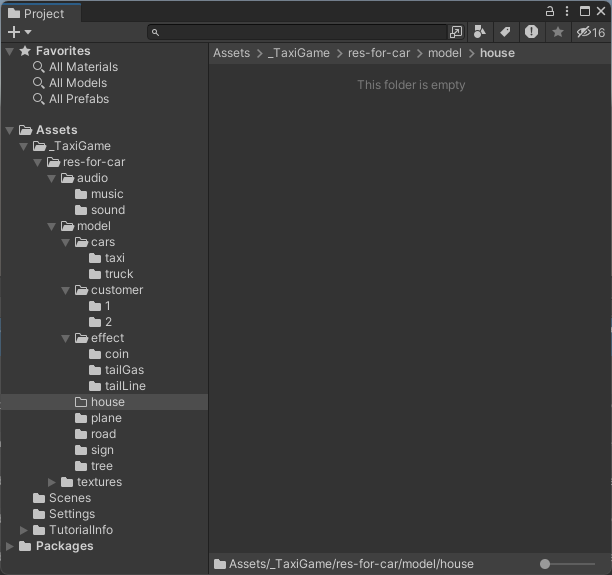The width and height of the screenshot is (612, 575).
Task: Toggle the Project window lock
Action: pyautogui.click(x=550, y=11)
